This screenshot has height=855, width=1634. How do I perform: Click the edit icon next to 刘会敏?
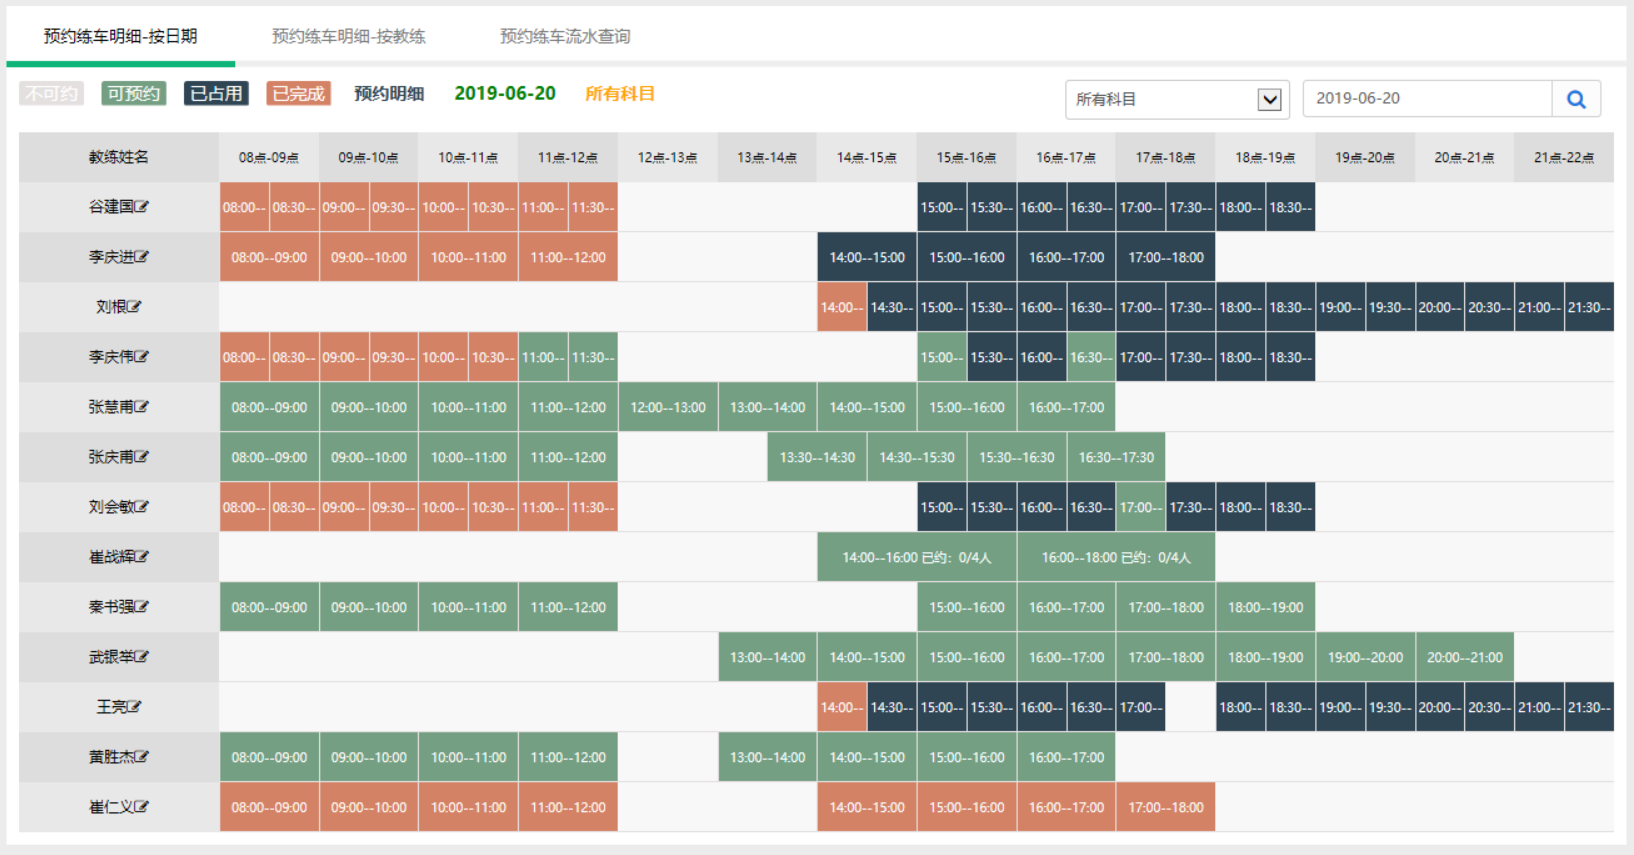click(x=142, y=506)
